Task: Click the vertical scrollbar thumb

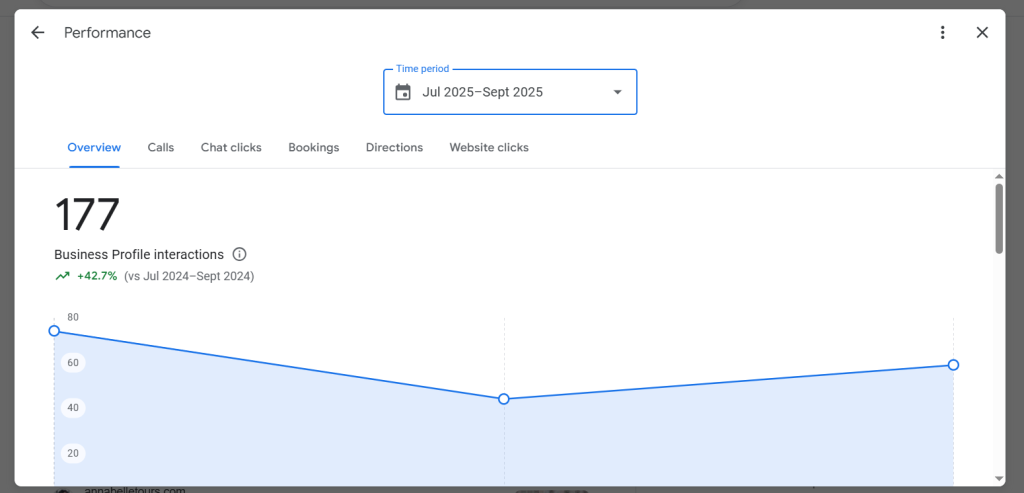Action: pos(998,218)
